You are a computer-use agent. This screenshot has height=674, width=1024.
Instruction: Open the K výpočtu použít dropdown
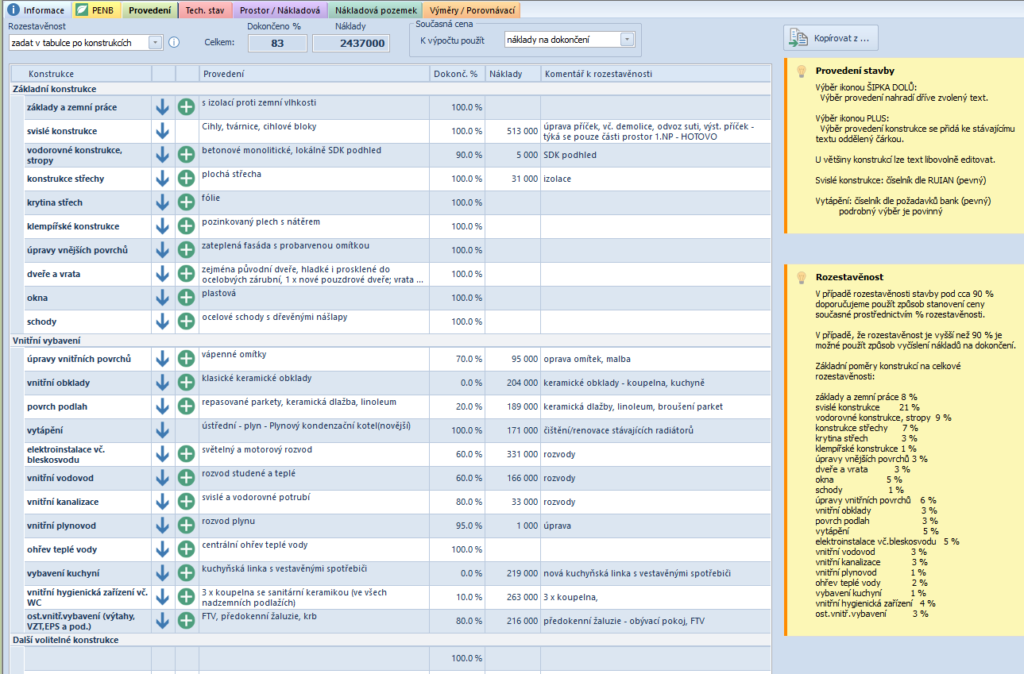point(627,40)
